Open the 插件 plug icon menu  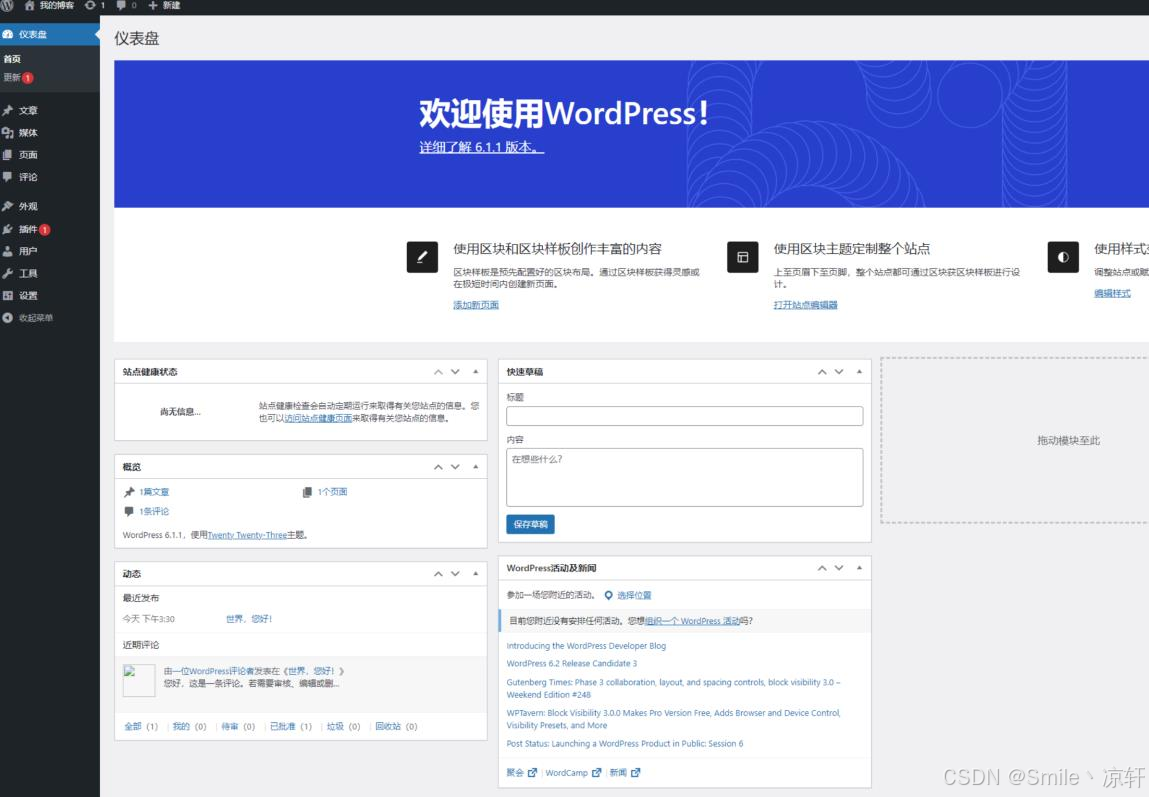[8, 229]
